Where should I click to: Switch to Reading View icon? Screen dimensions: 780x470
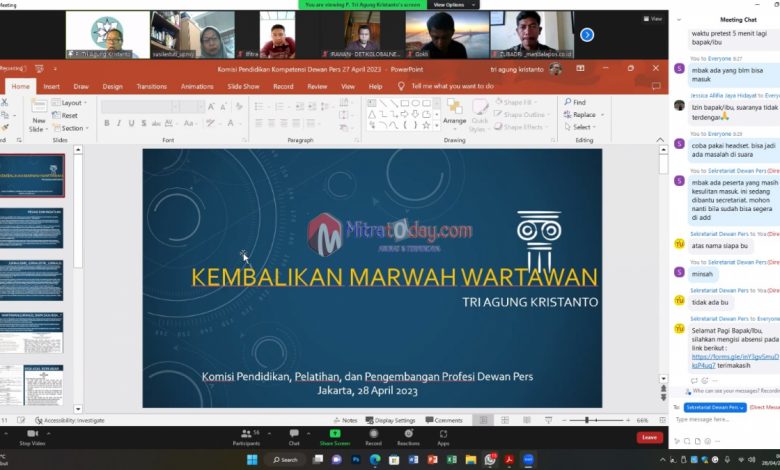click(x=527, y=420)
